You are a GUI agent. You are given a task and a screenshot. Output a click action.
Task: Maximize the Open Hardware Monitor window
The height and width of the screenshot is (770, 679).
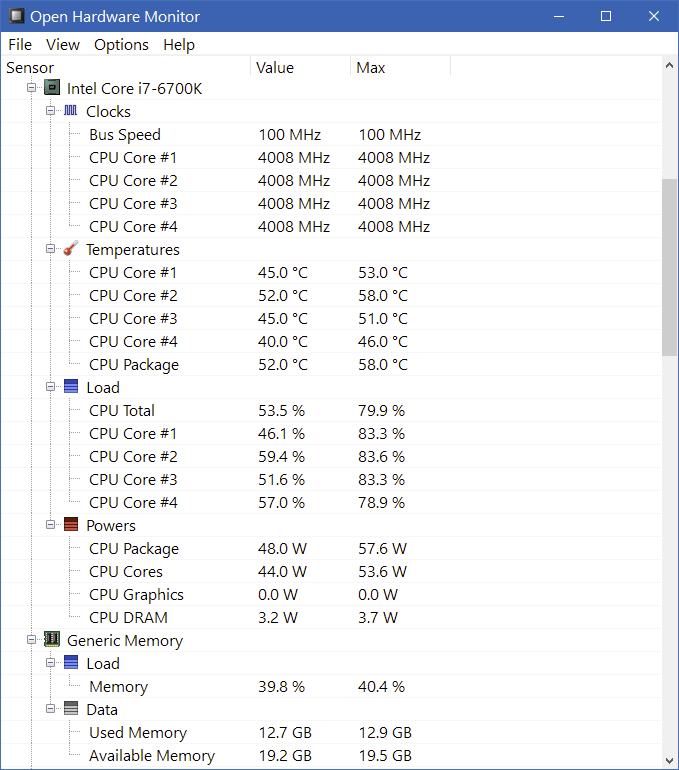pyautogui.click(x=606, y=16)
